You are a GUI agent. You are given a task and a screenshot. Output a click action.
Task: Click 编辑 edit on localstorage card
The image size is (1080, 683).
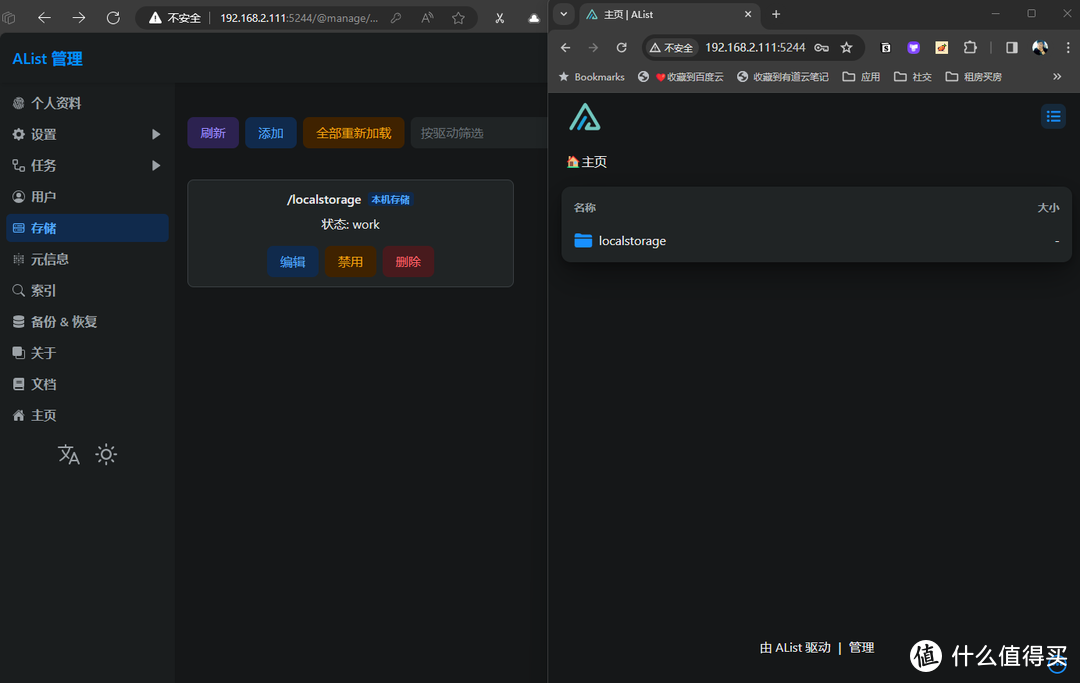[x=293, y=262]
